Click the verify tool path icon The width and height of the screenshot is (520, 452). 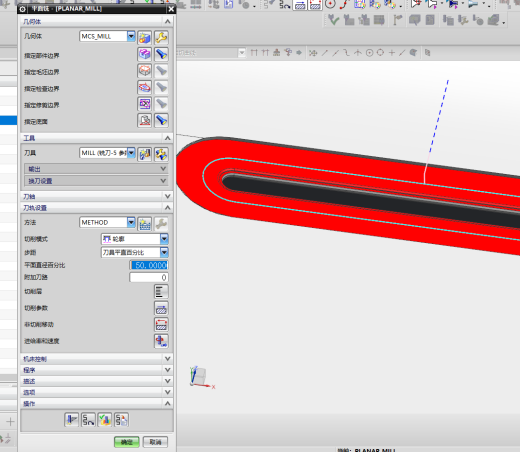pyautogui.click(x=105, y=420)
